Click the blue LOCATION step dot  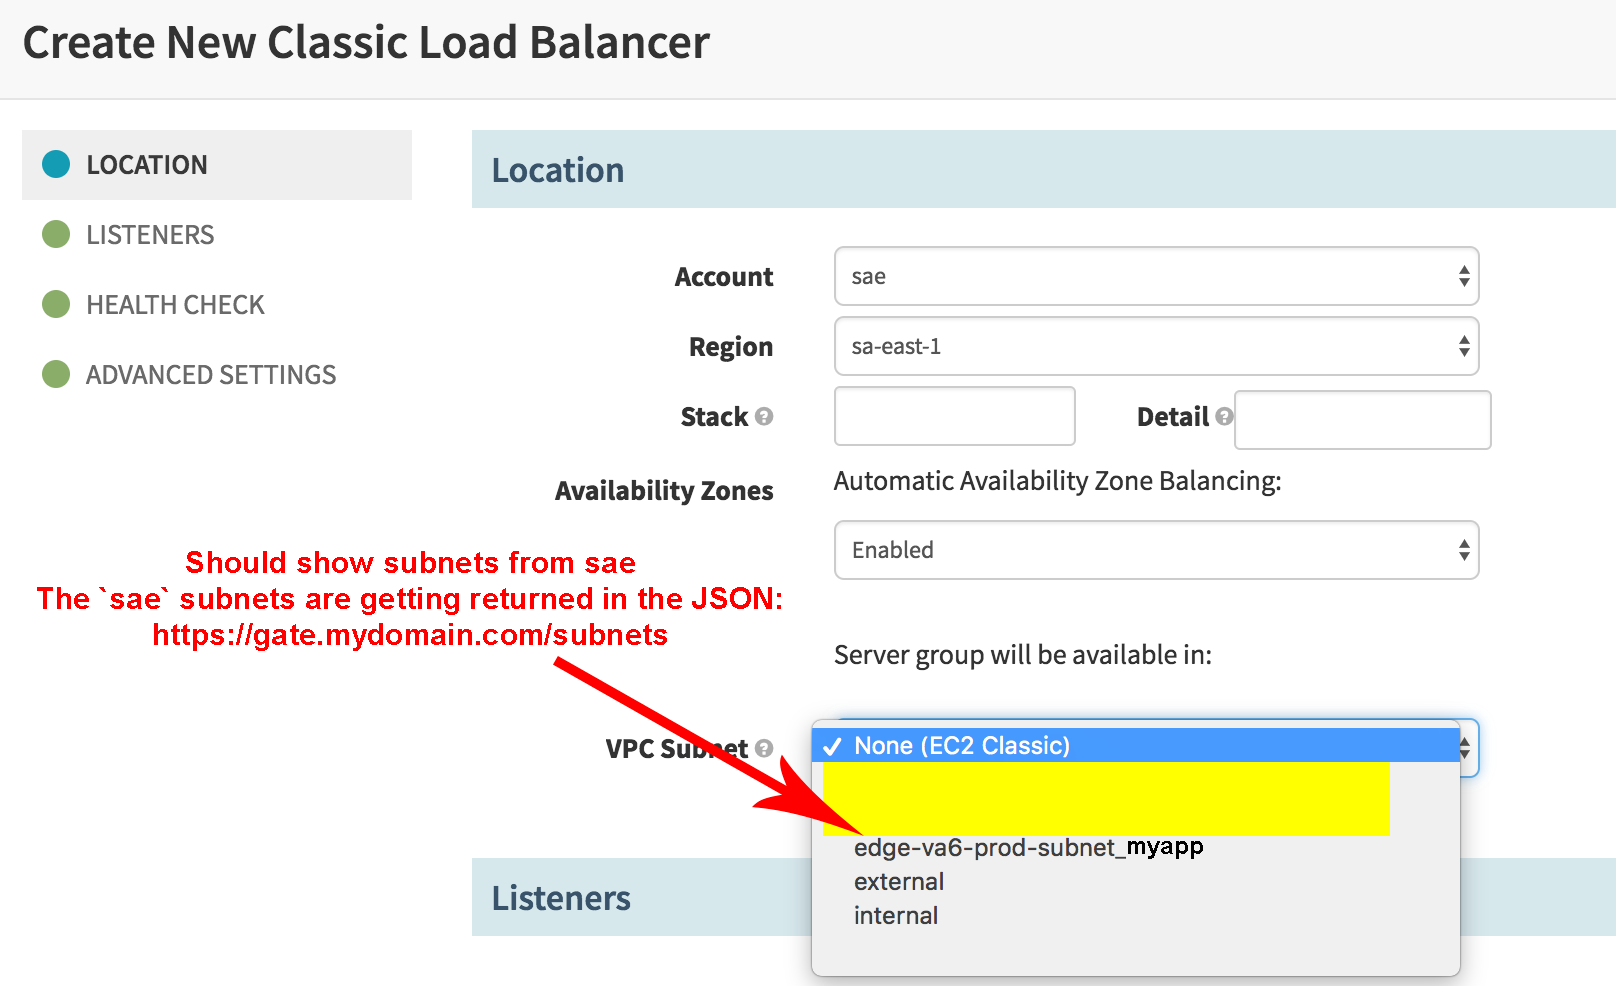[56, 164]
